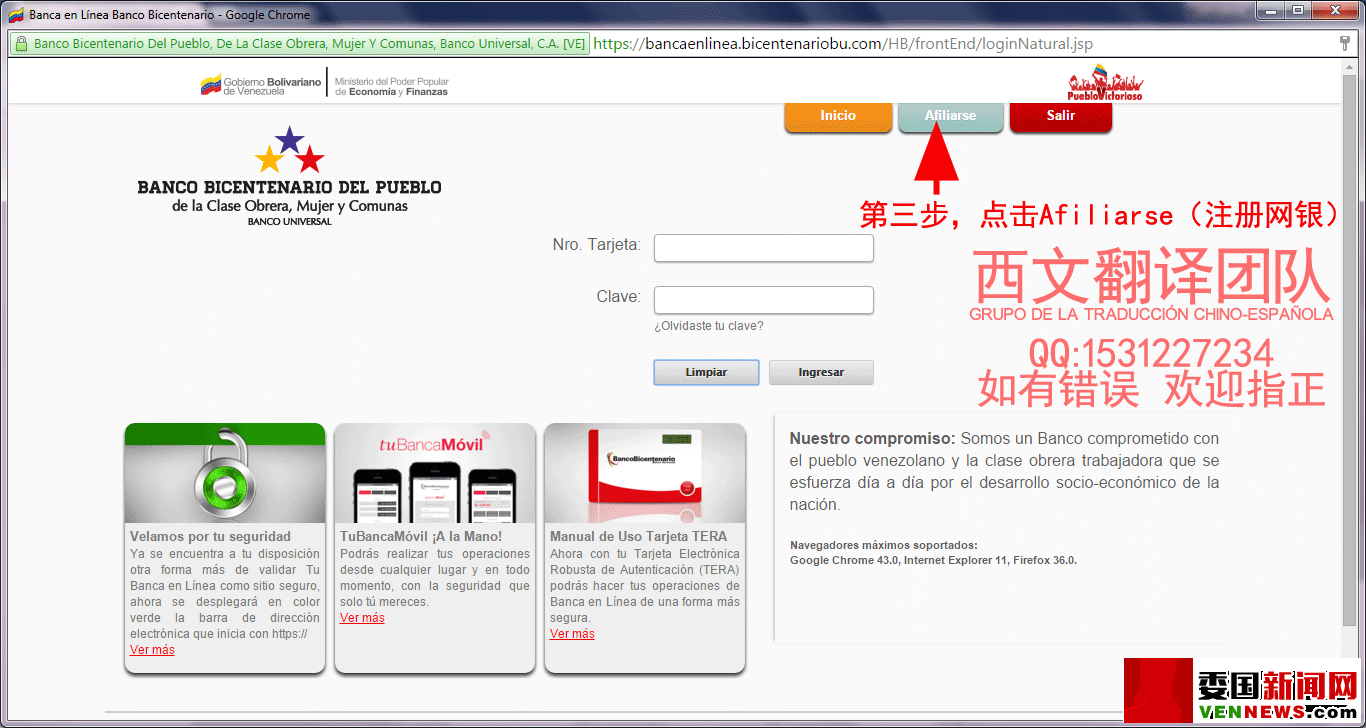This screenshot has height=728, width=1366.
Task: Click the Nuestro compromiso text
Action: tap(1004, 471)
